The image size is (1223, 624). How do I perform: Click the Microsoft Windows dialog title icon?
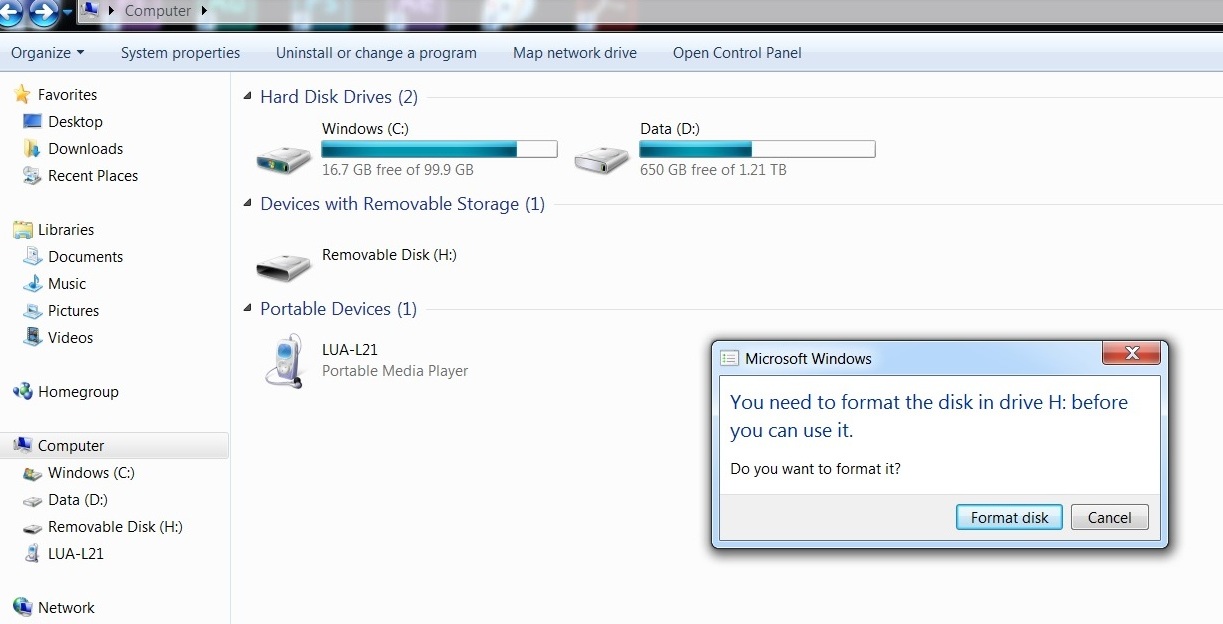(x=729, y=358)
